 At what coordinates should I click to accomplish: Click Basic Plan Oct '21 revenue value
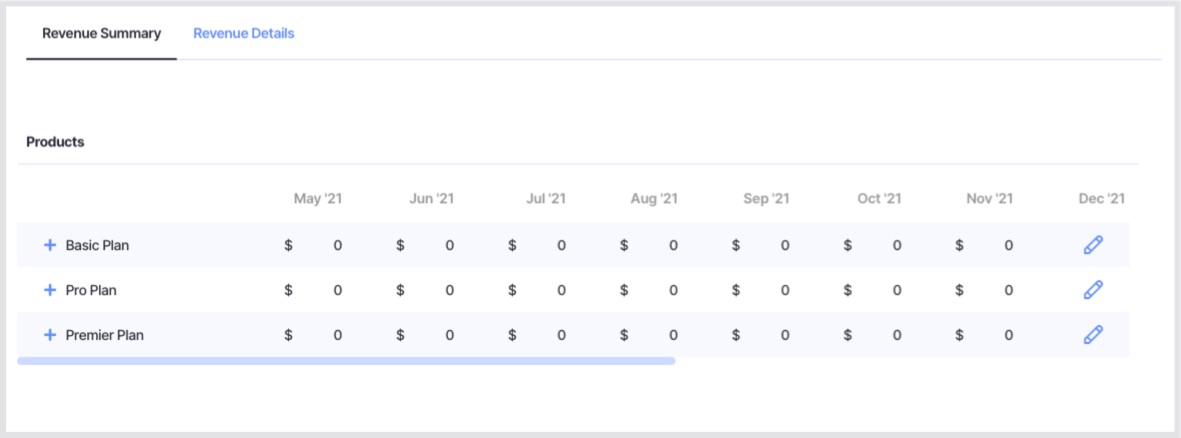coord(896,245)
